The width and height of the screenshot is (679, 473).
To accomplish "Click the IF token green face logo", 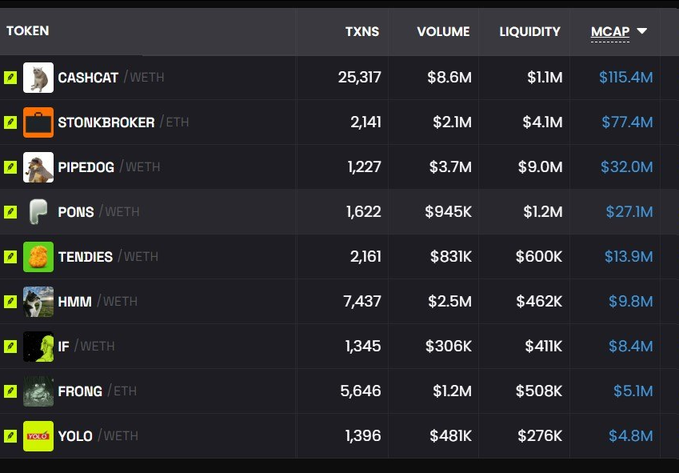I will [x=38, y=347].
